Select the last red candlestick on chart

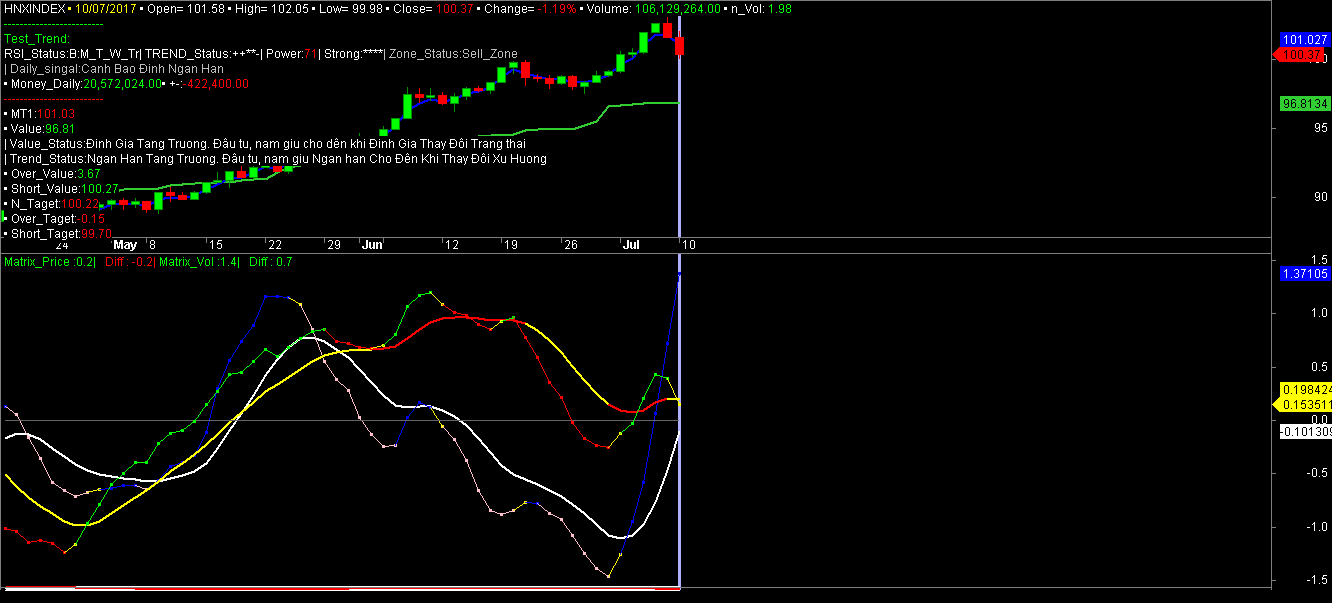[x=679, y=46]
